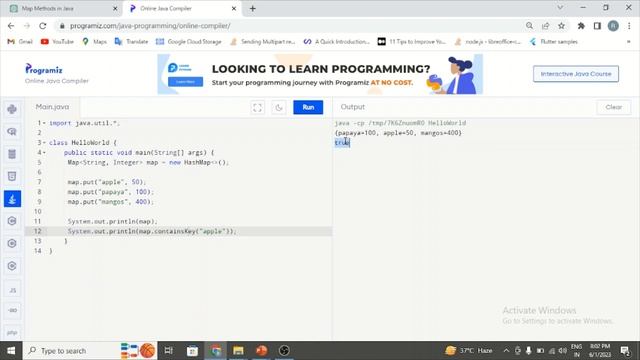This screenshot has height=360, width=640.
Task: Open the Flutter samples bookmark
Action: [553, 42]
